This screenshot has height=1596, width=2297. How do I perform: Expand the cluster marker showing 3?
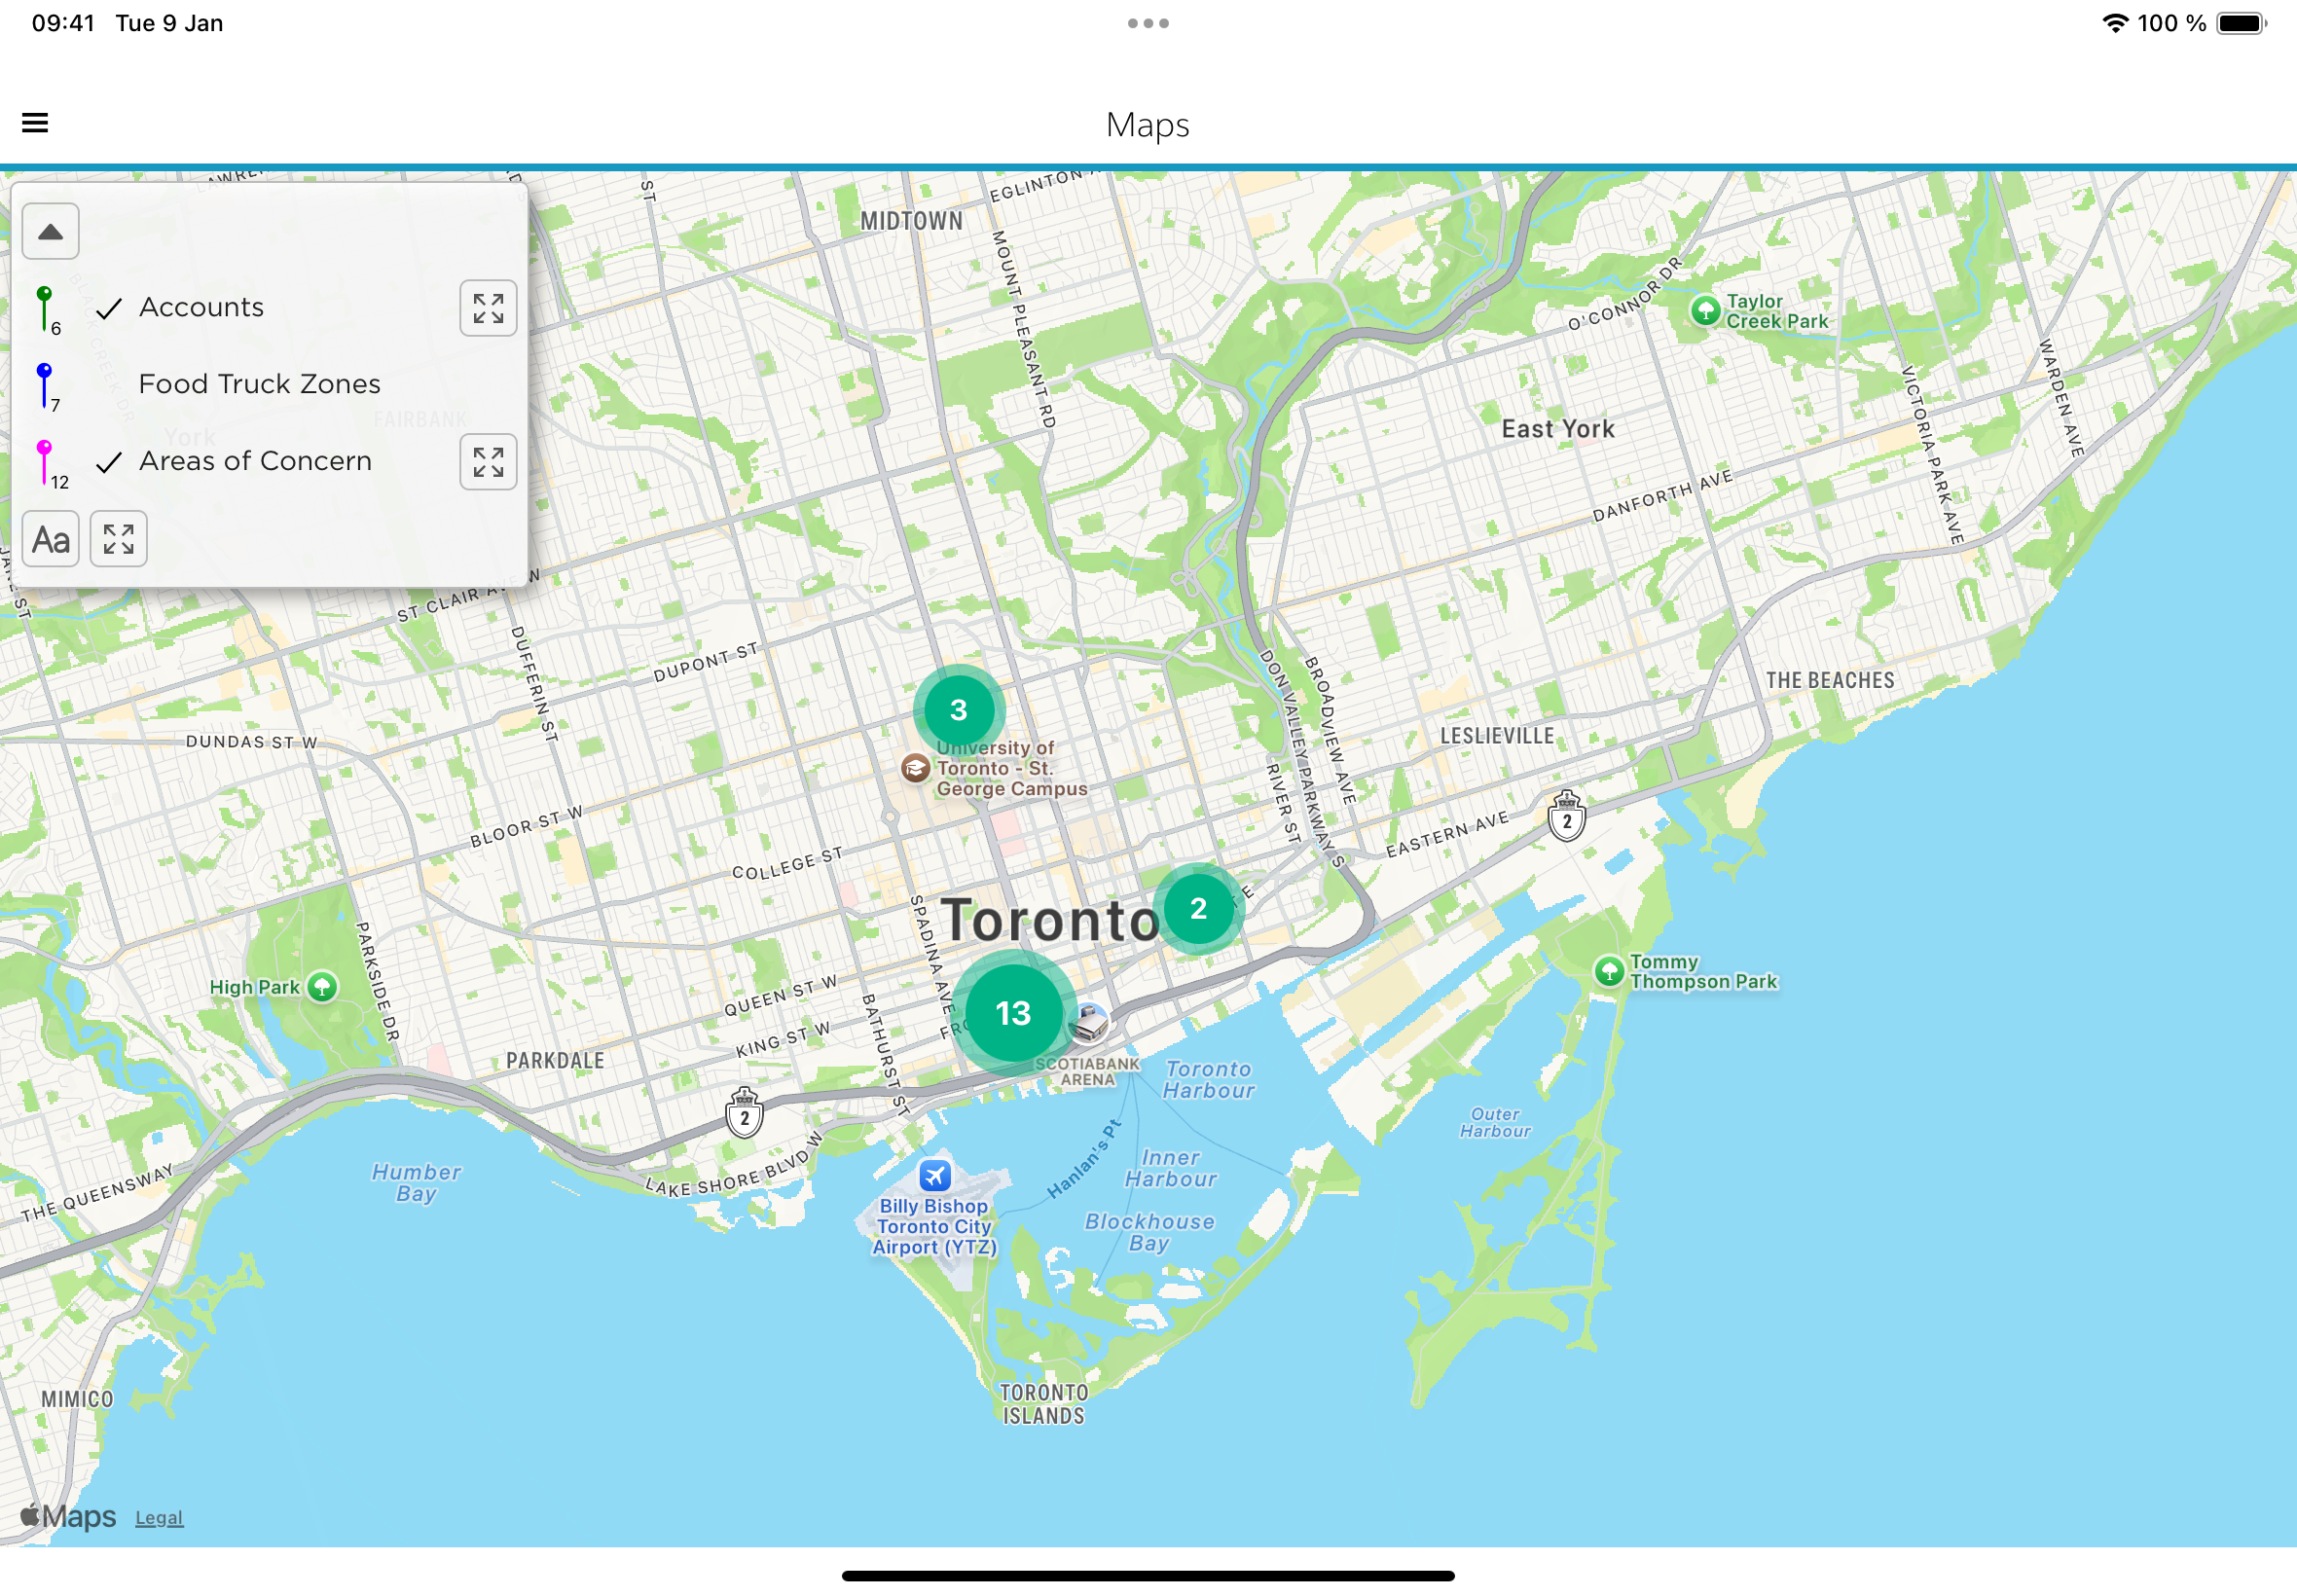[x=958, y=710]
